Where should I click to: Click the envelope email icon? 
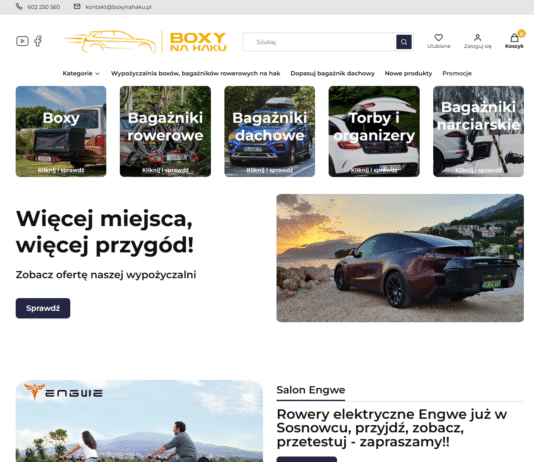pos(77,6)
